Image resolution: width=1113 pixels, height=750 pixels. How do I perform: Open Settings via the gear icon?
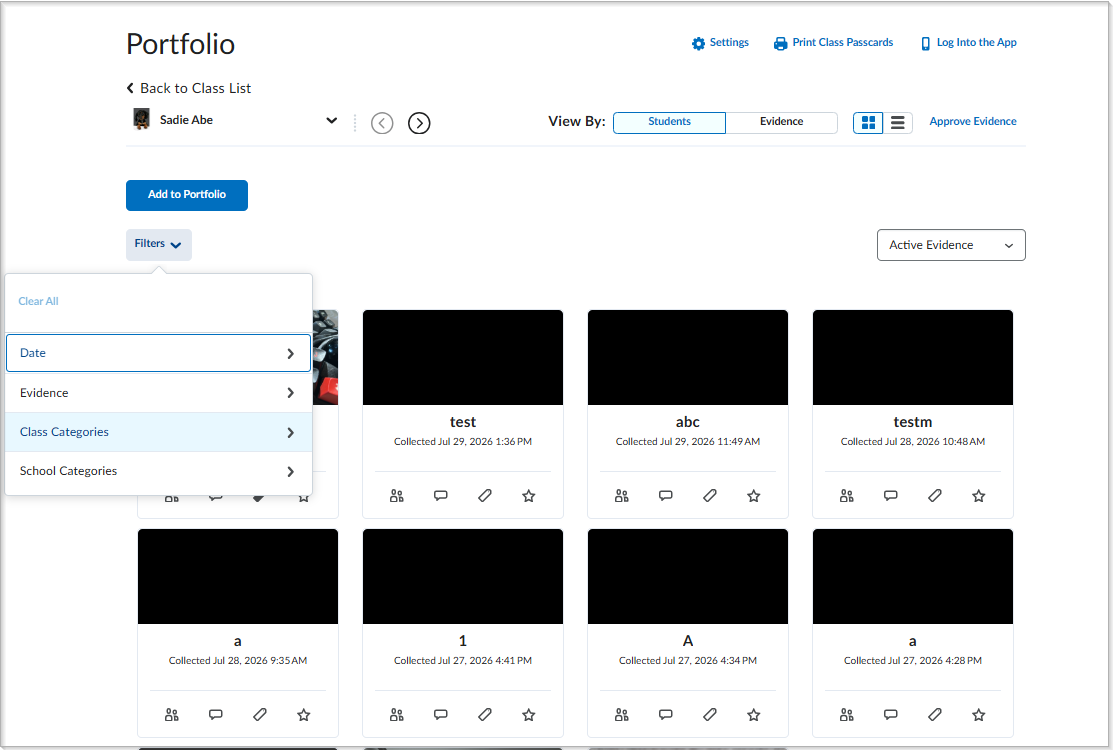point(698,43)
